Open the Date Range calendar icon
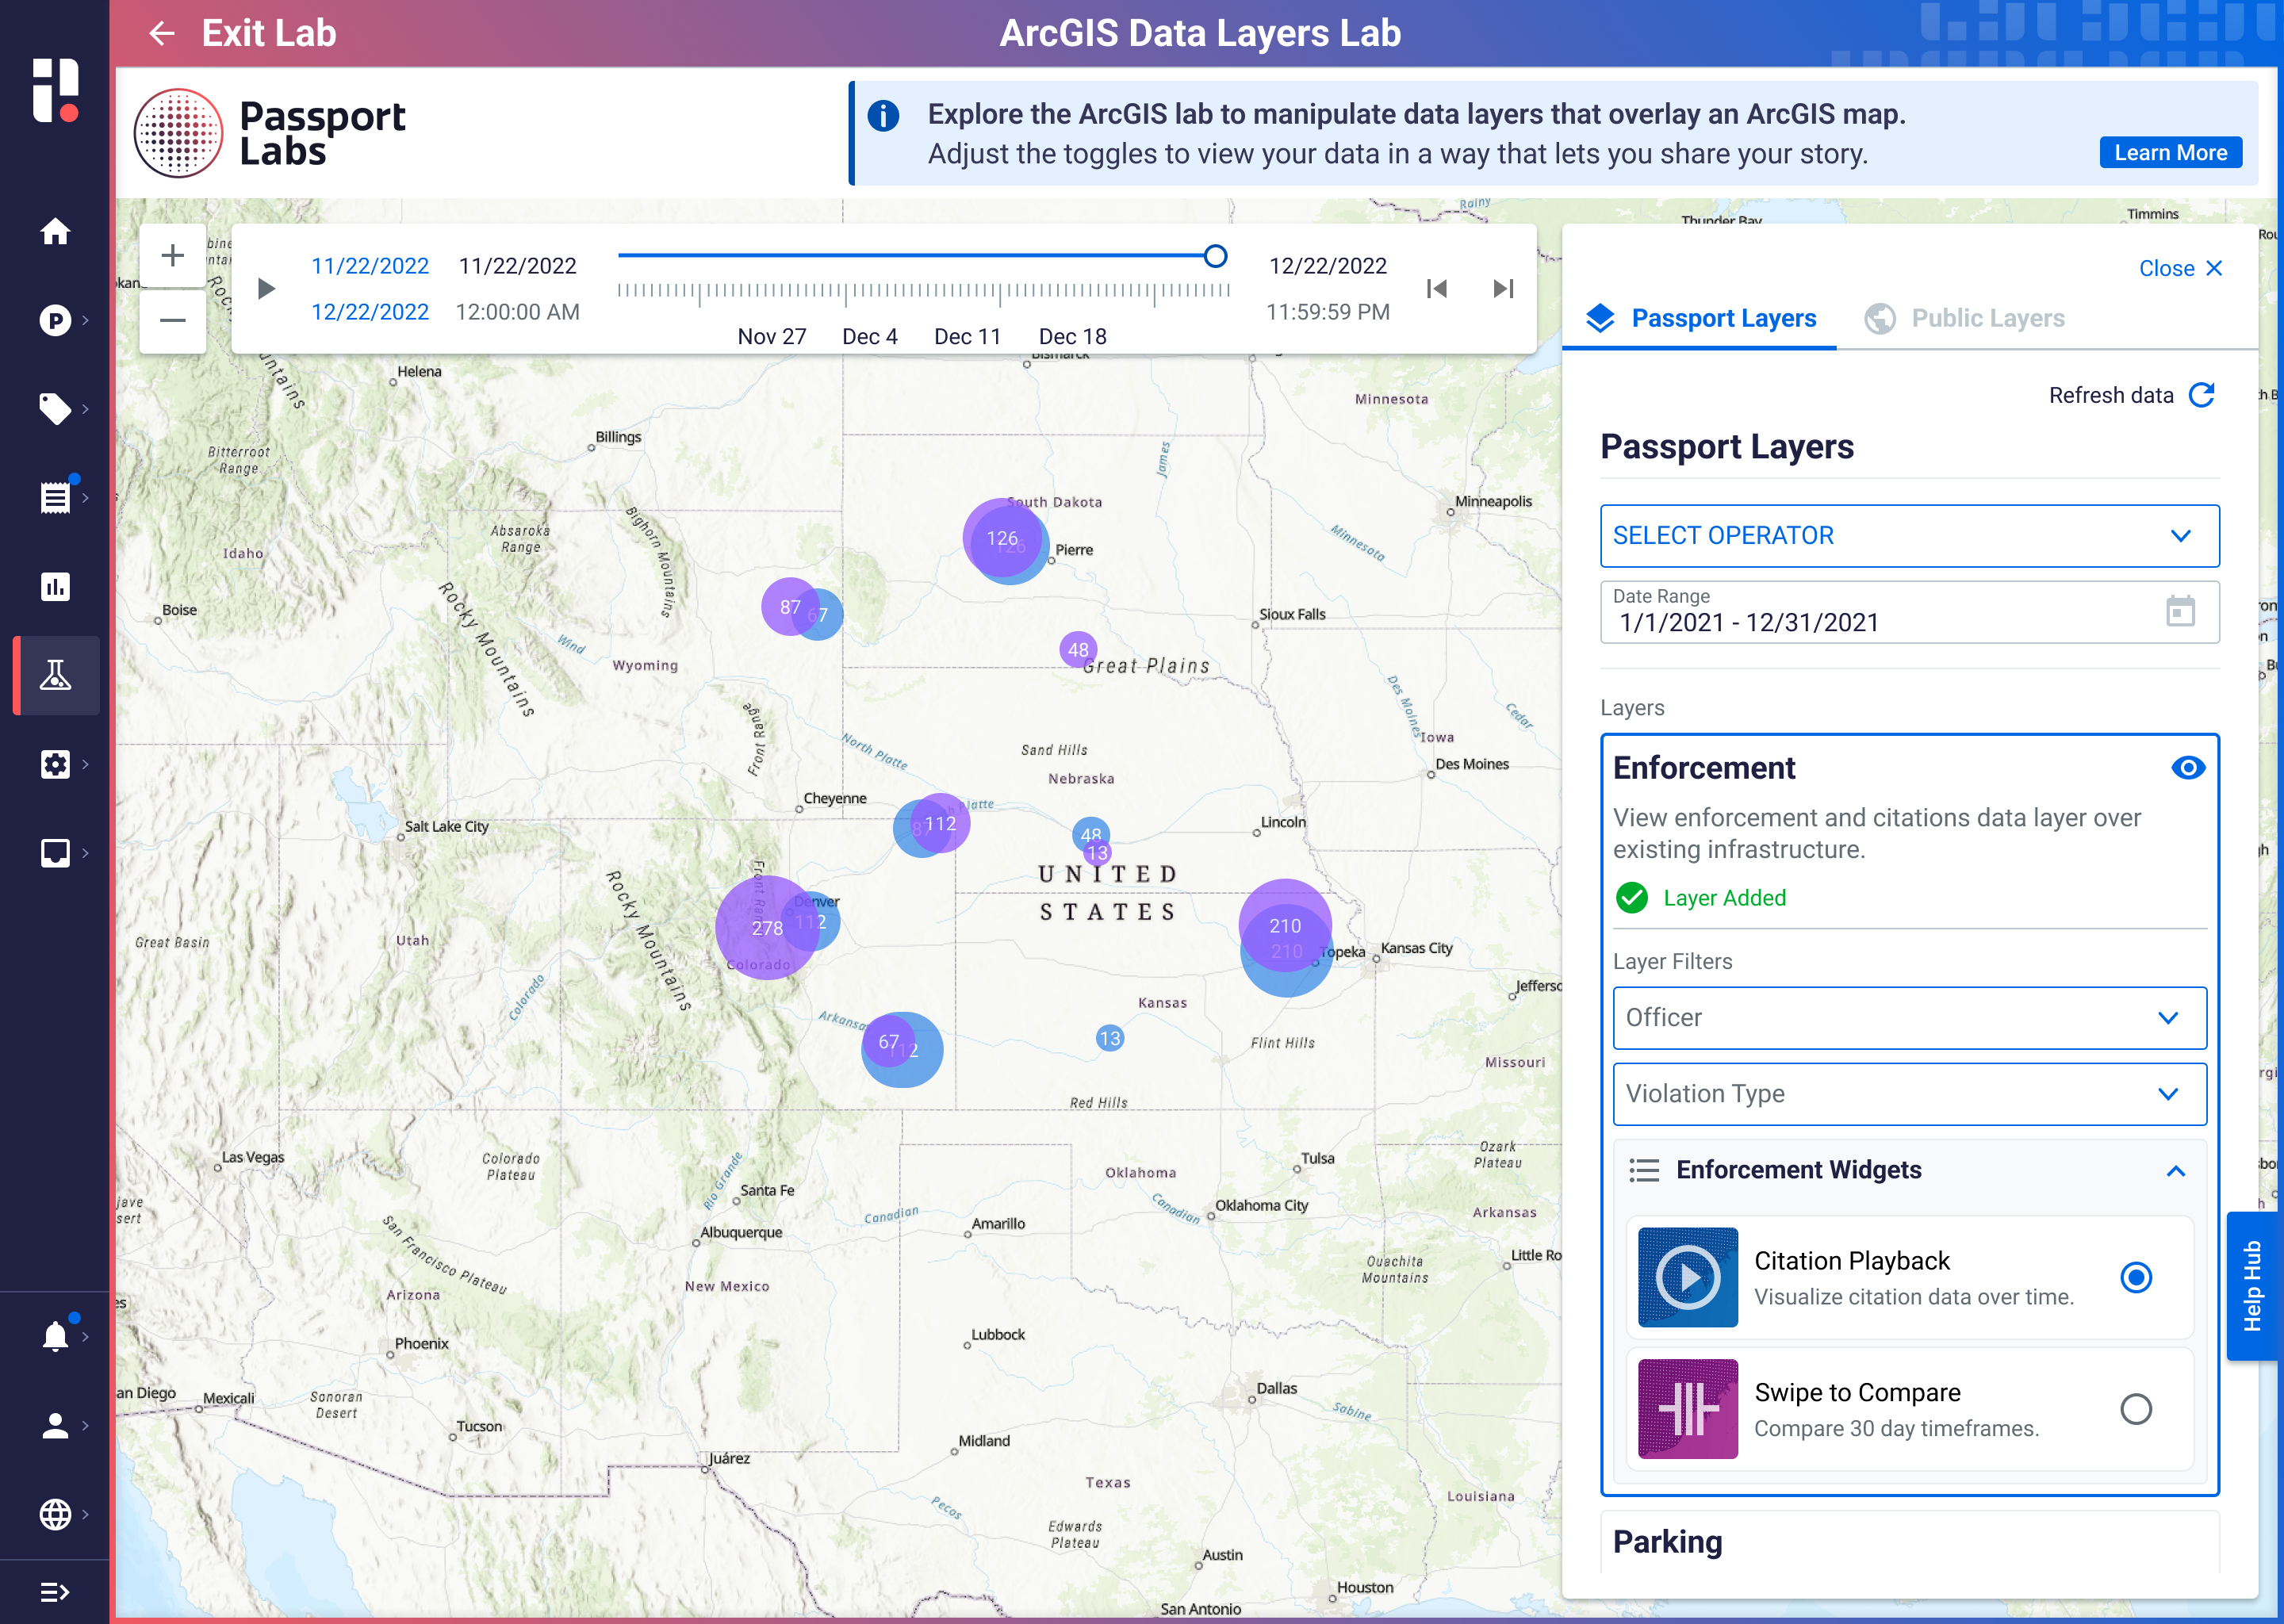 [2180, 611]
